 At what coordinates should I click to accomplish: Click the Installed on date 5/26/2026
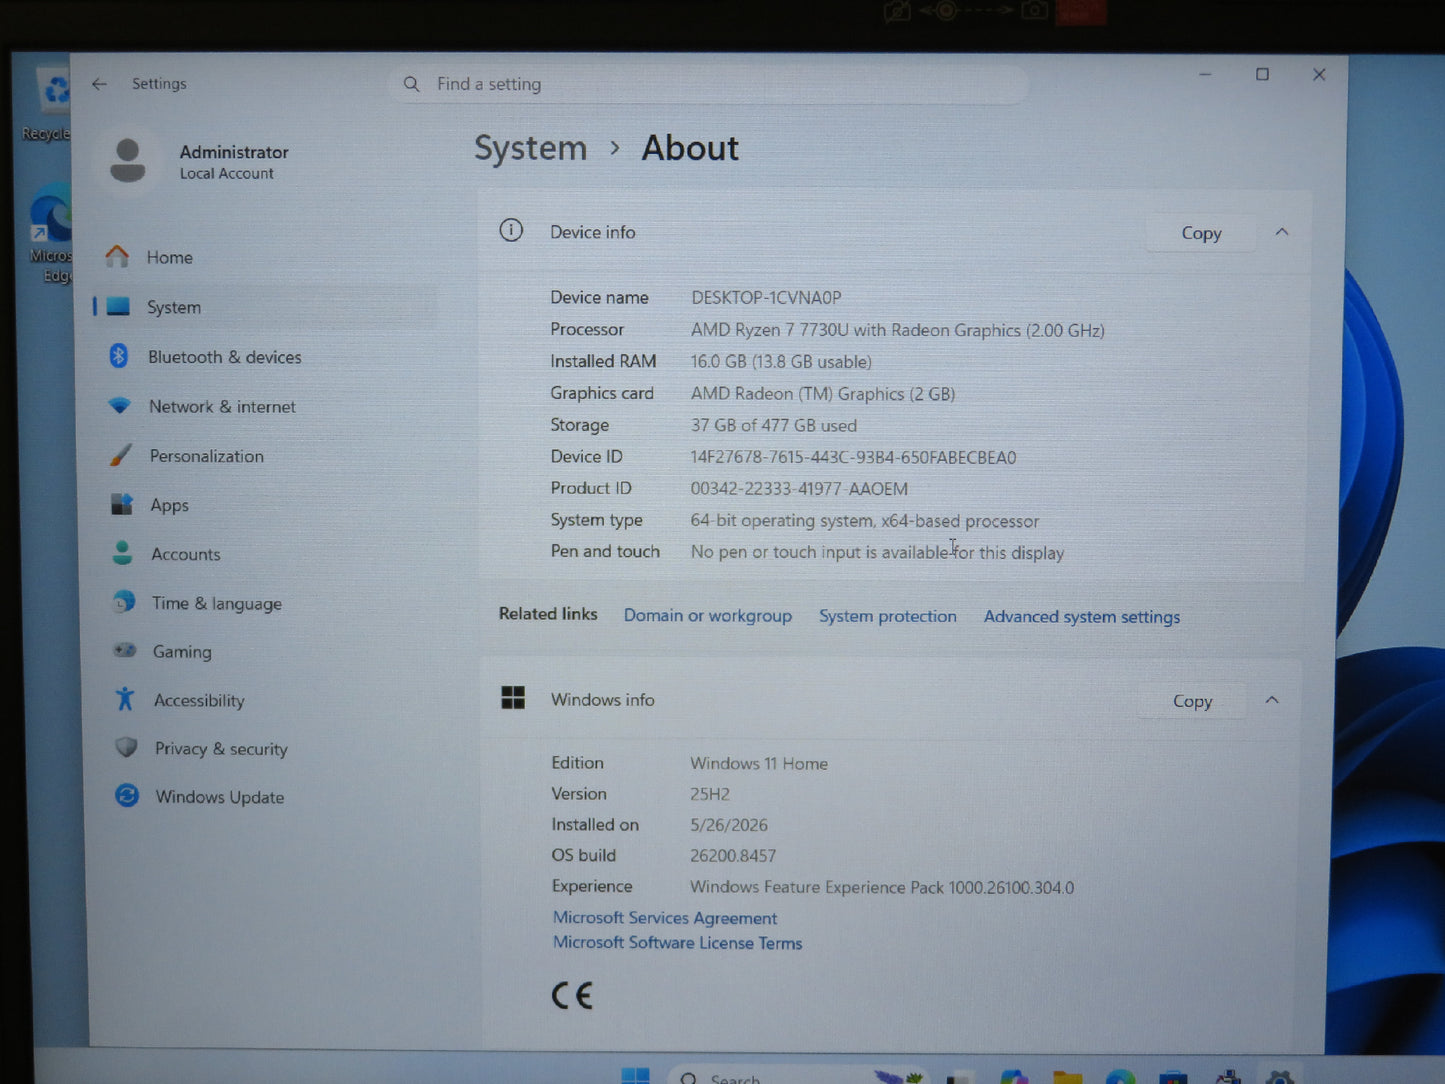coord(729,825)
